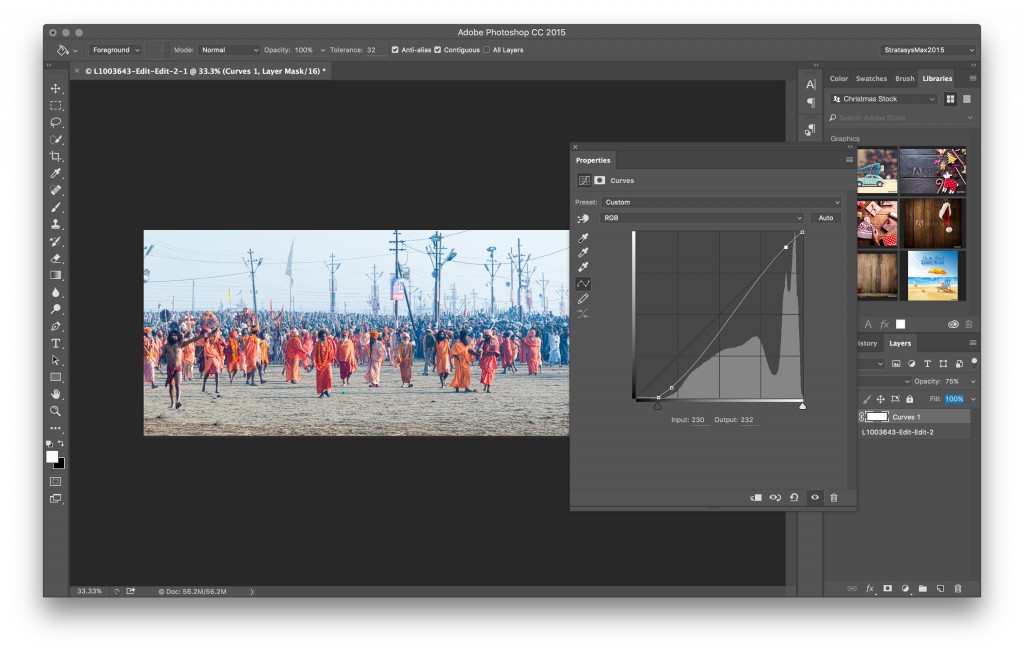The height and width of the screenshot is (656, 1024).
Task: Open the Preset dropdown showing Custom
Action: [720, 202]
